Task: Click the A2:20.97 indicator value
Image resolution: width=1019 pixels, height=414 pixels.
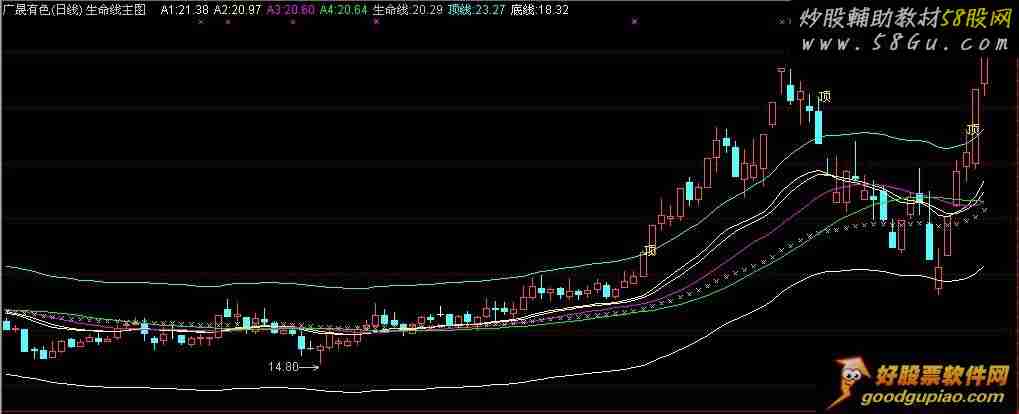Action: click(x=238, y=10)
